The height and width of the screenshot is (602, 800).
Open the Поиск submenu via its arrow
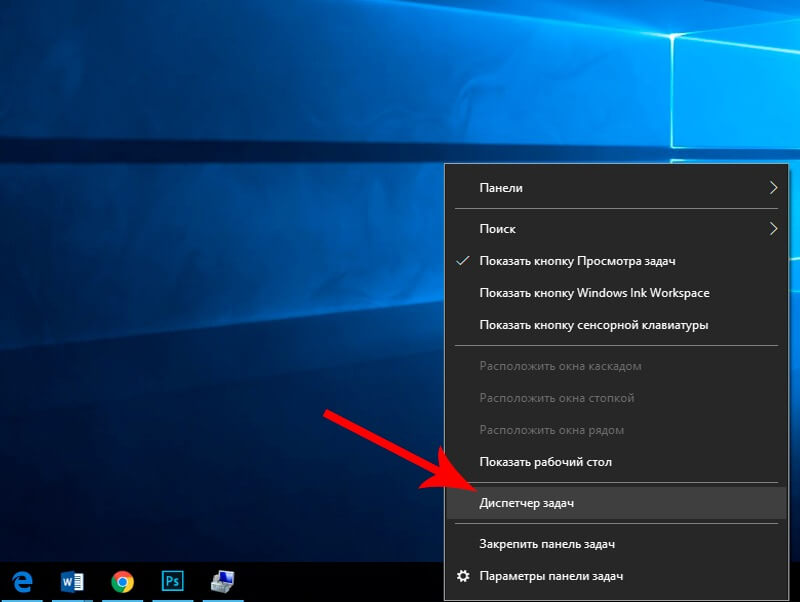(775, 228)
